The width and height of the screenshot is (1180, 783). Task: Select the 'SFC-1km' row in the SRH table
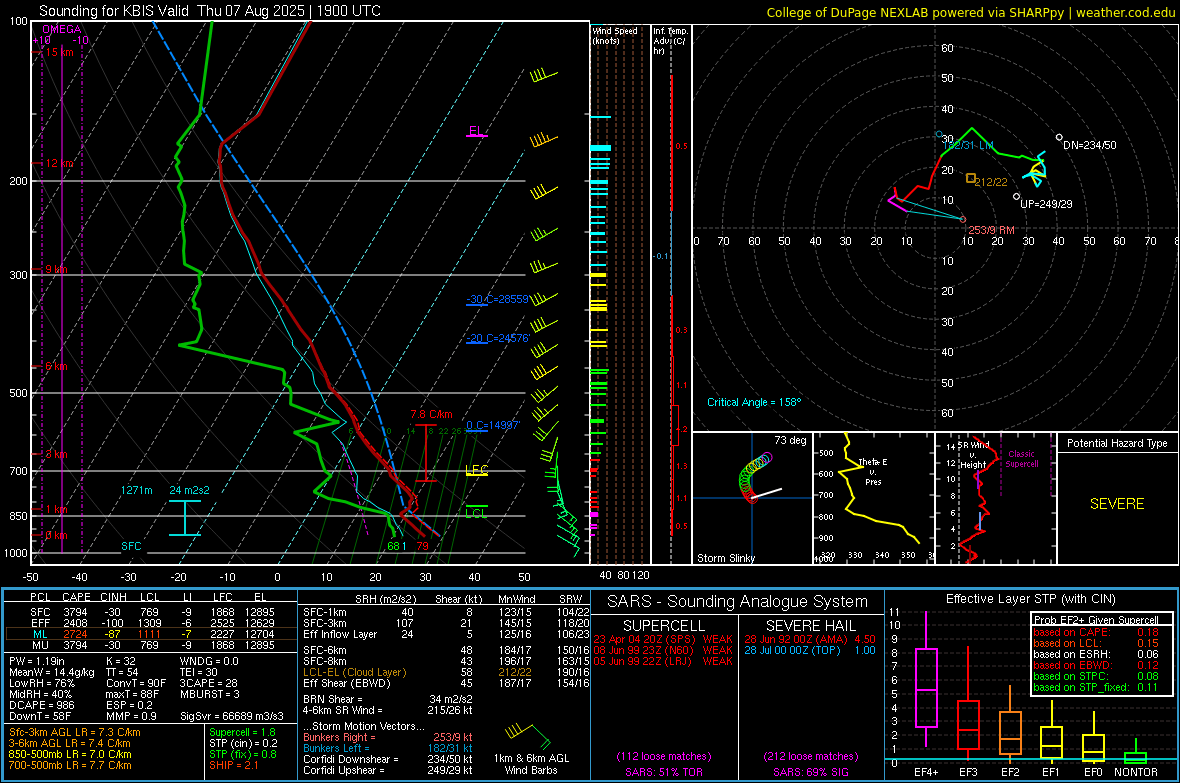coord(446,612)
